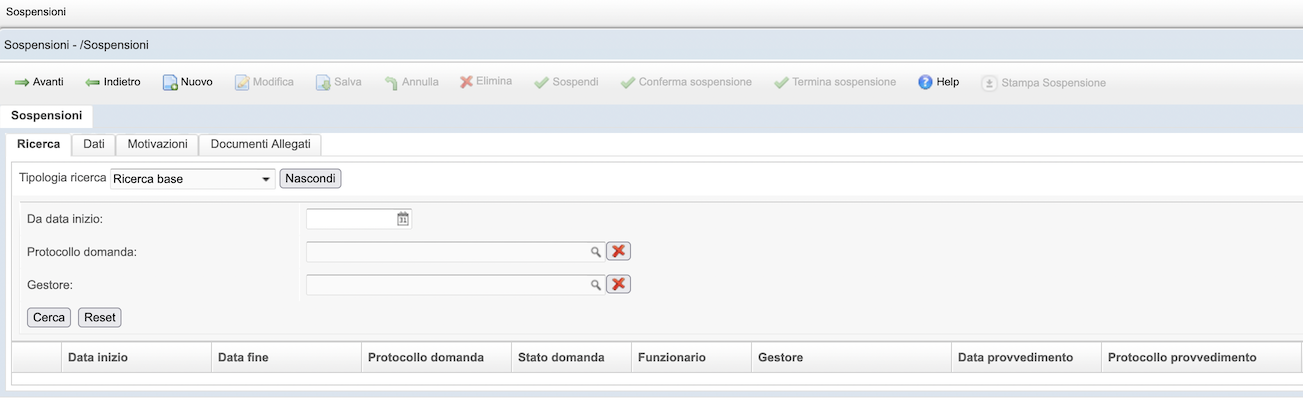Expand the Tipologia ricerca dropdown
The image size is (1303, 416).
(266, 180)
